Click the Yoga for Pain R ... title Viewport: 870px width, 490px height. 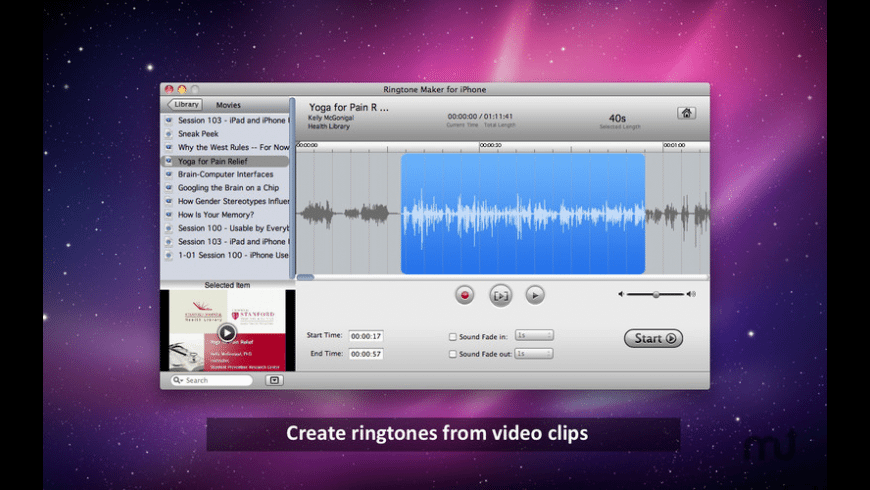[348, 108]
